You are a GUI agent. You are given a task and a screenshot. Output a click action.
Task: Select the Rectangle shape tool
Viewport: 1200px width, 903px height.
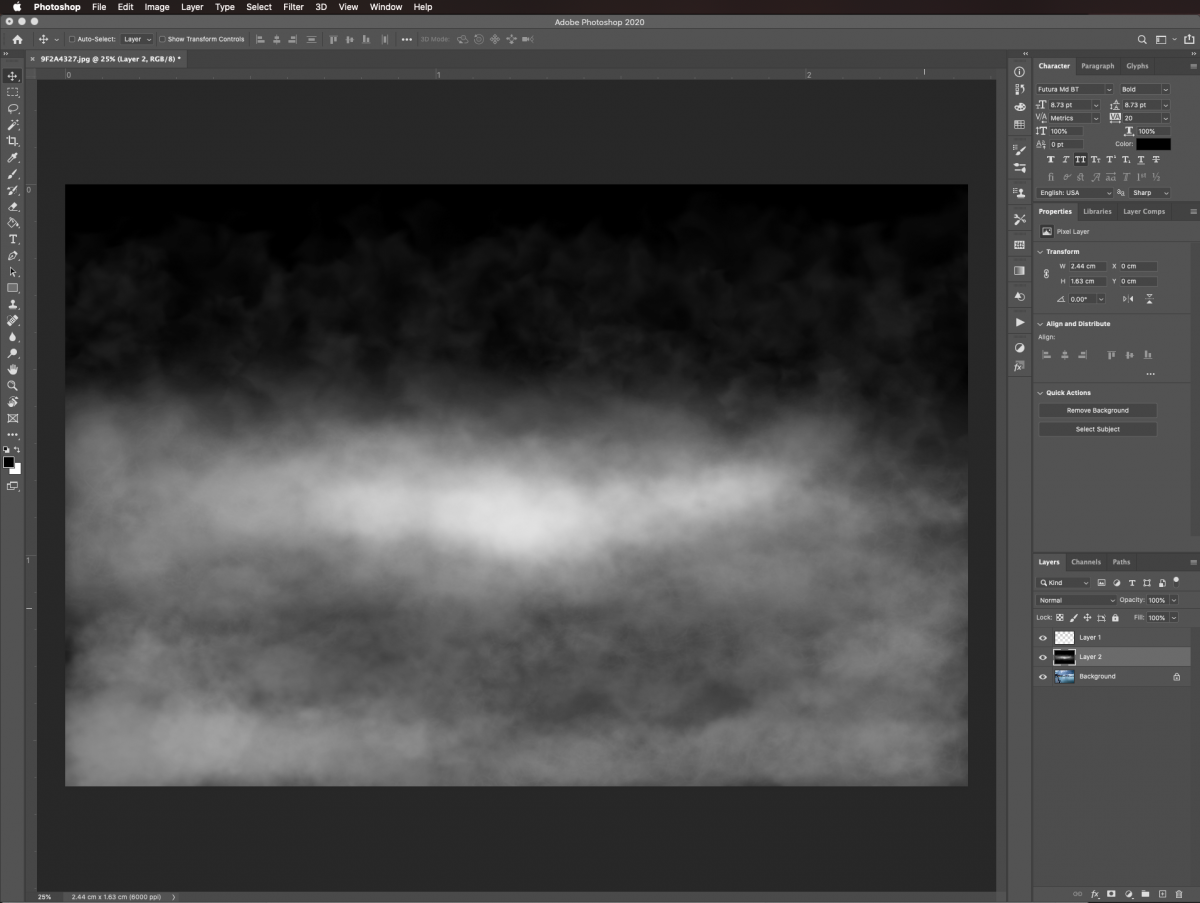point(13,288)
